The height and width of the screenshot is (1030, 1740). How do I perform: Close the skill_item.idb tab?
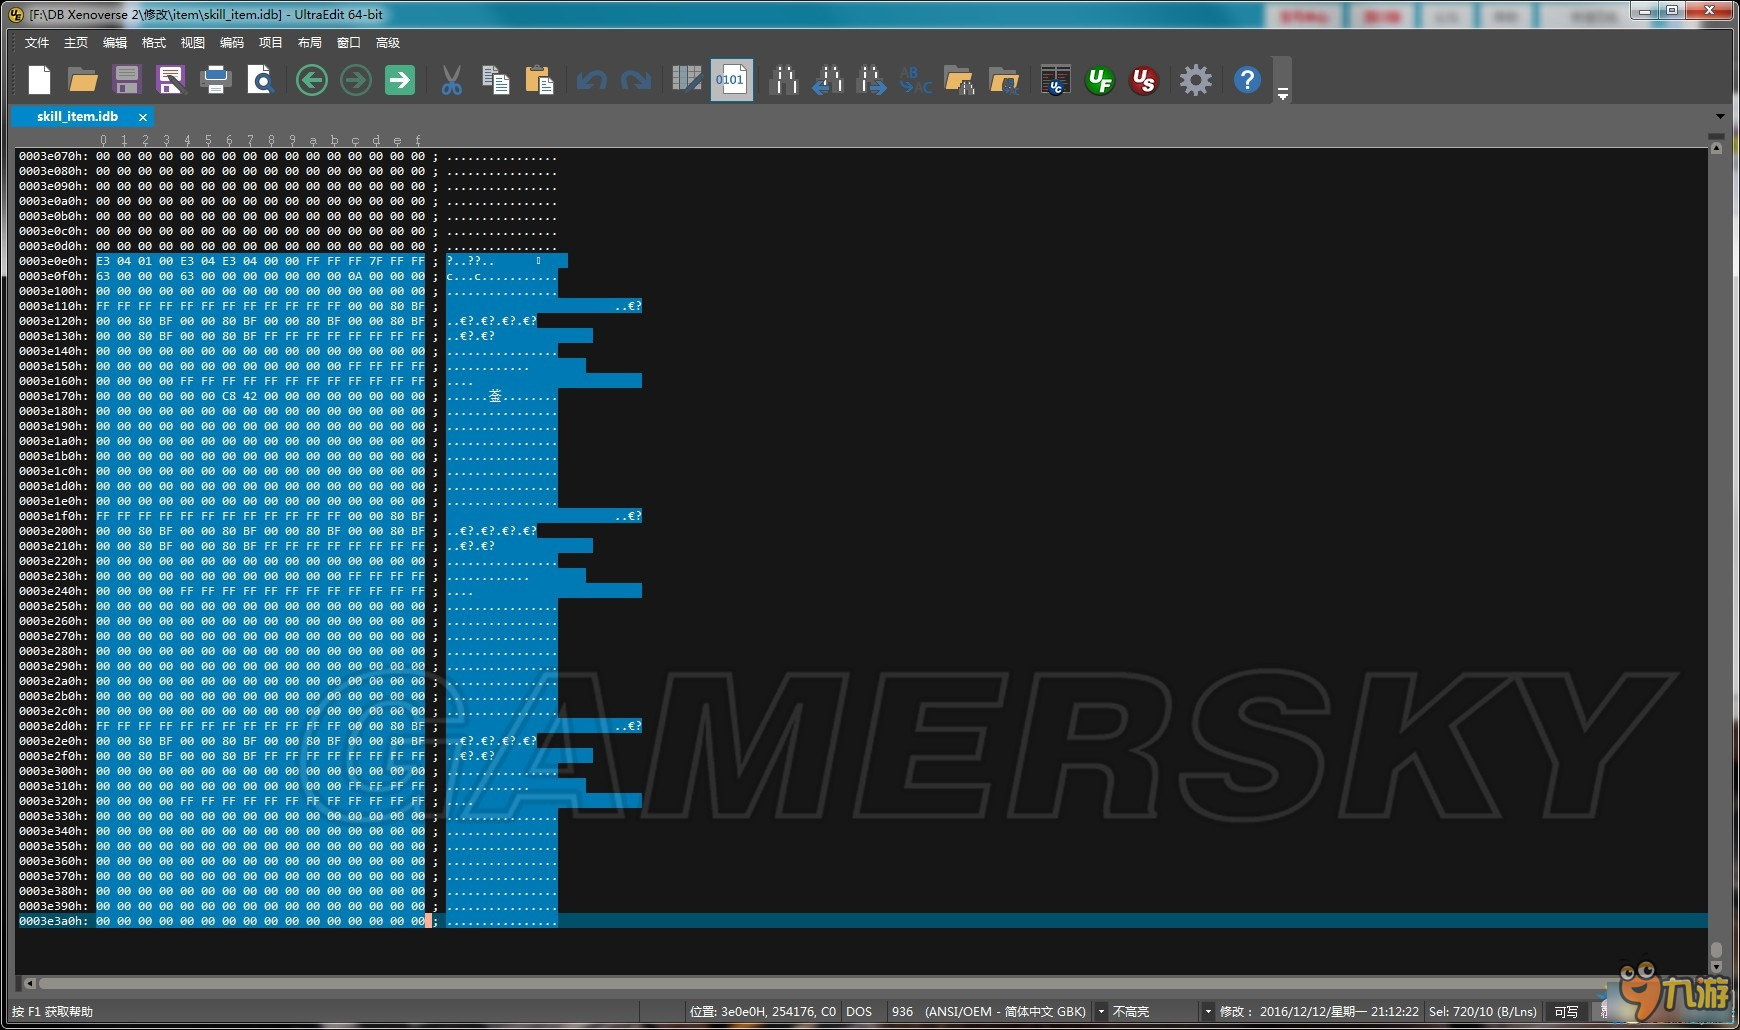143,117
